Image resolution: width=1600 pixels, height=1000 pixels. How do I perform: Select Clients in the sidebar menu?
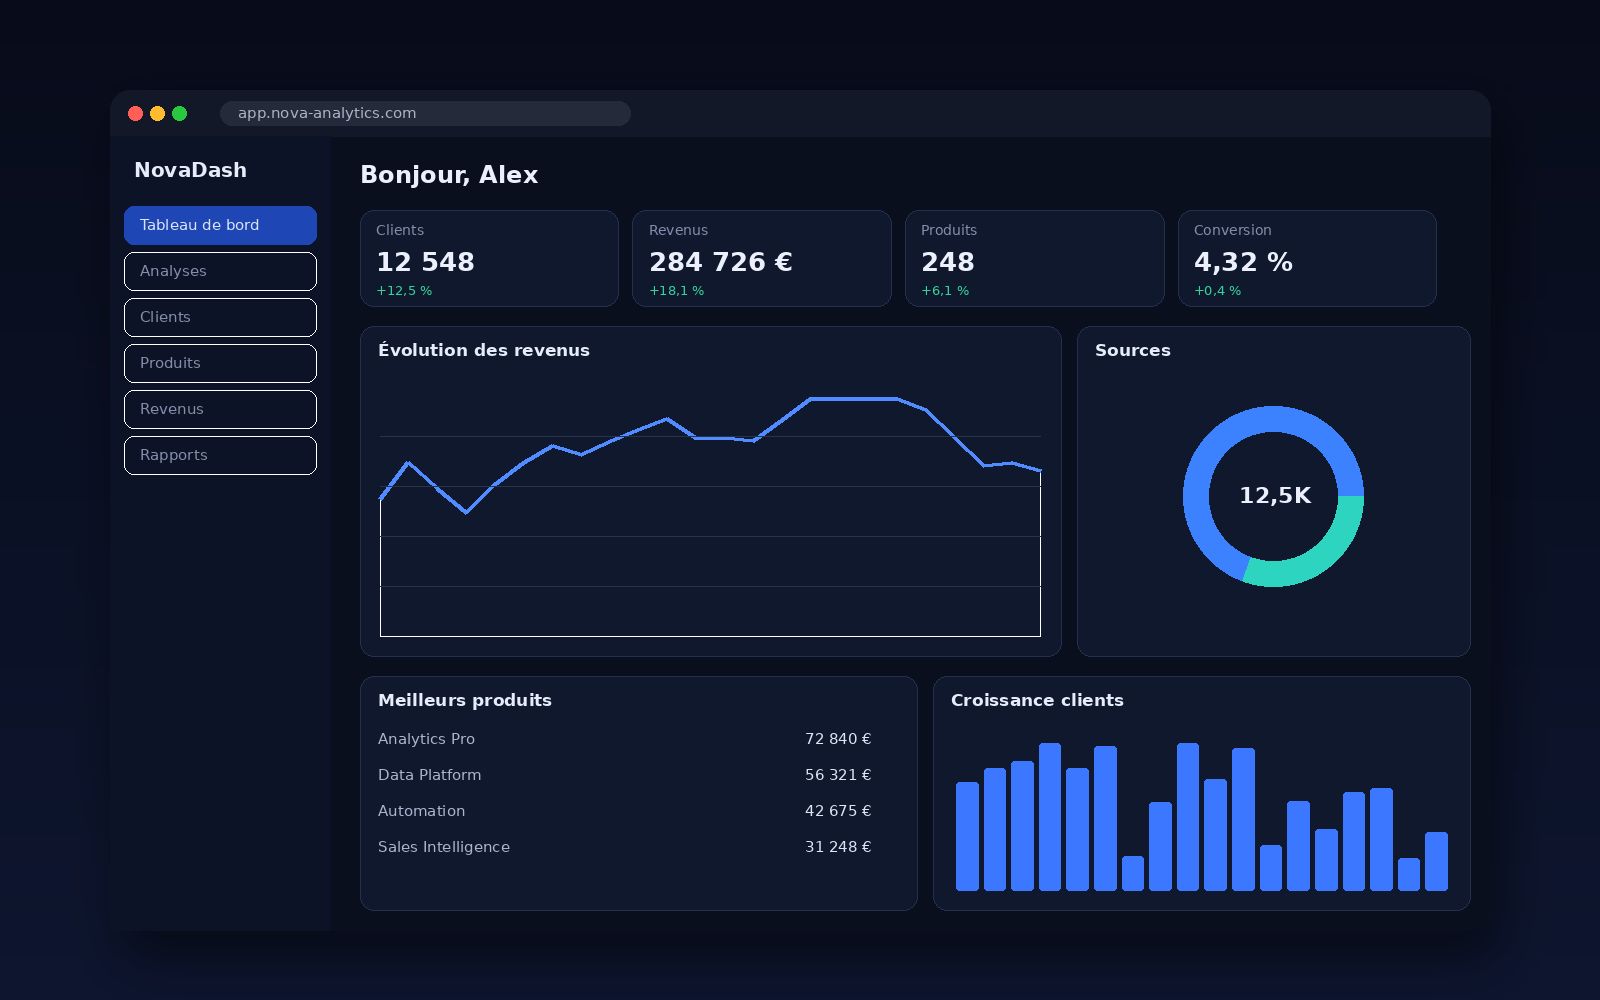[220, 317]
